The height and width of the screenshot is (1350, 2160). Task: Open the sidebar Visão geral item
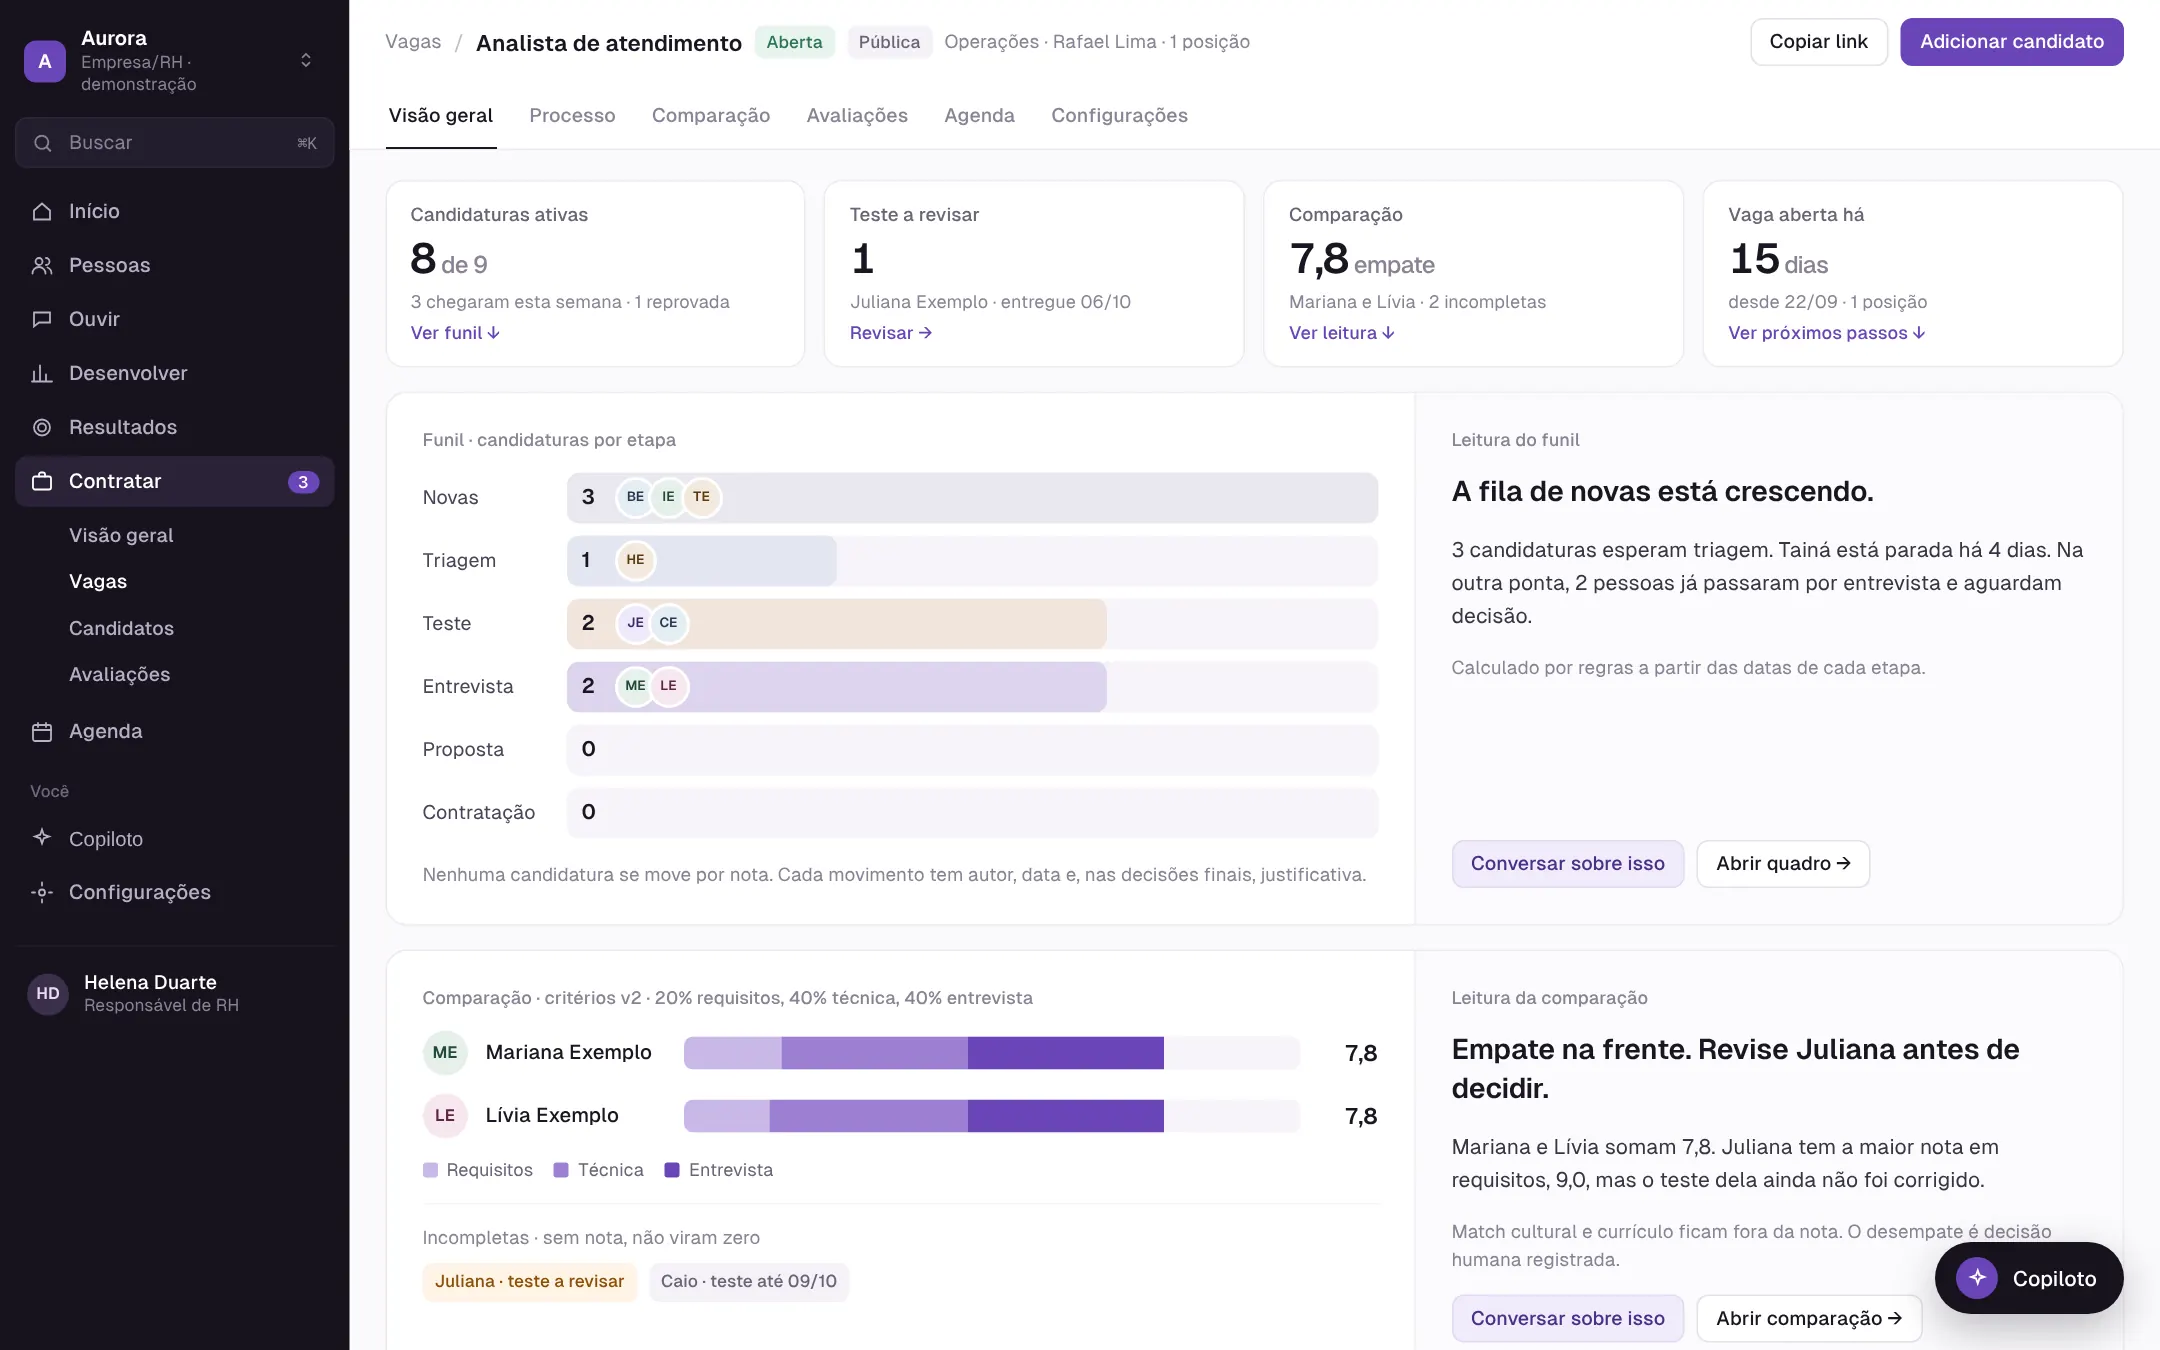pos(121,535)
